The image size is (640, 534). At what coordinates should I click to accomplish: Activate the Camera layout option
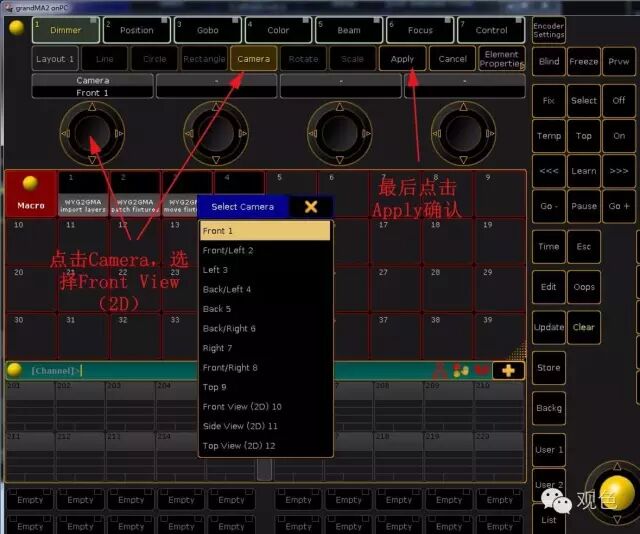pos(253,59)
